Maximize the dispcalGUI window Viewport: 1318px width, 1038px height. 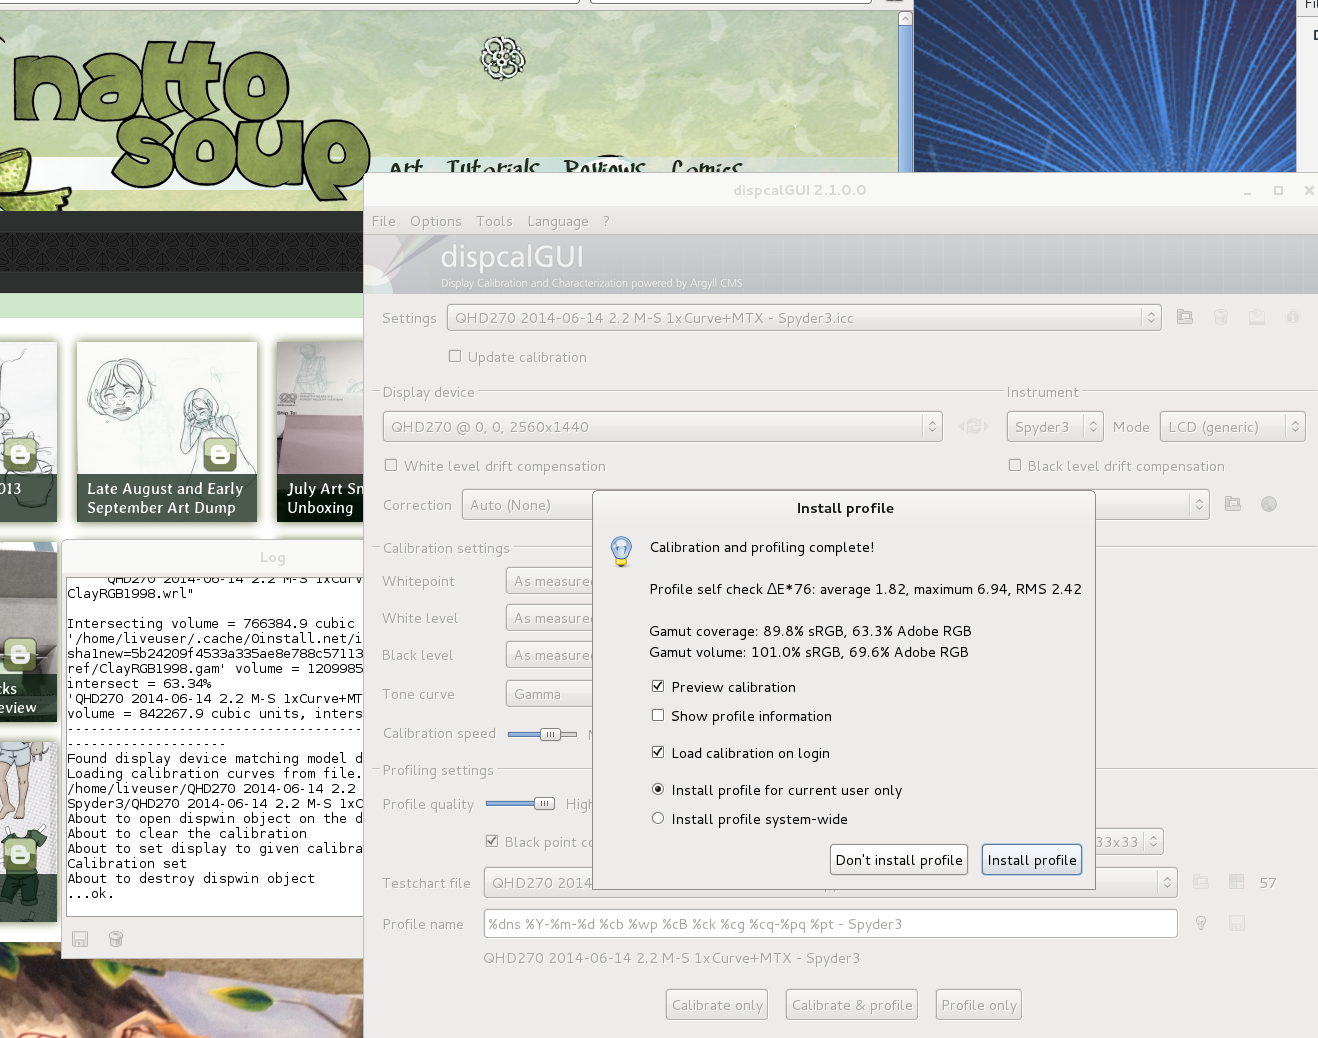pos(1278,190)
